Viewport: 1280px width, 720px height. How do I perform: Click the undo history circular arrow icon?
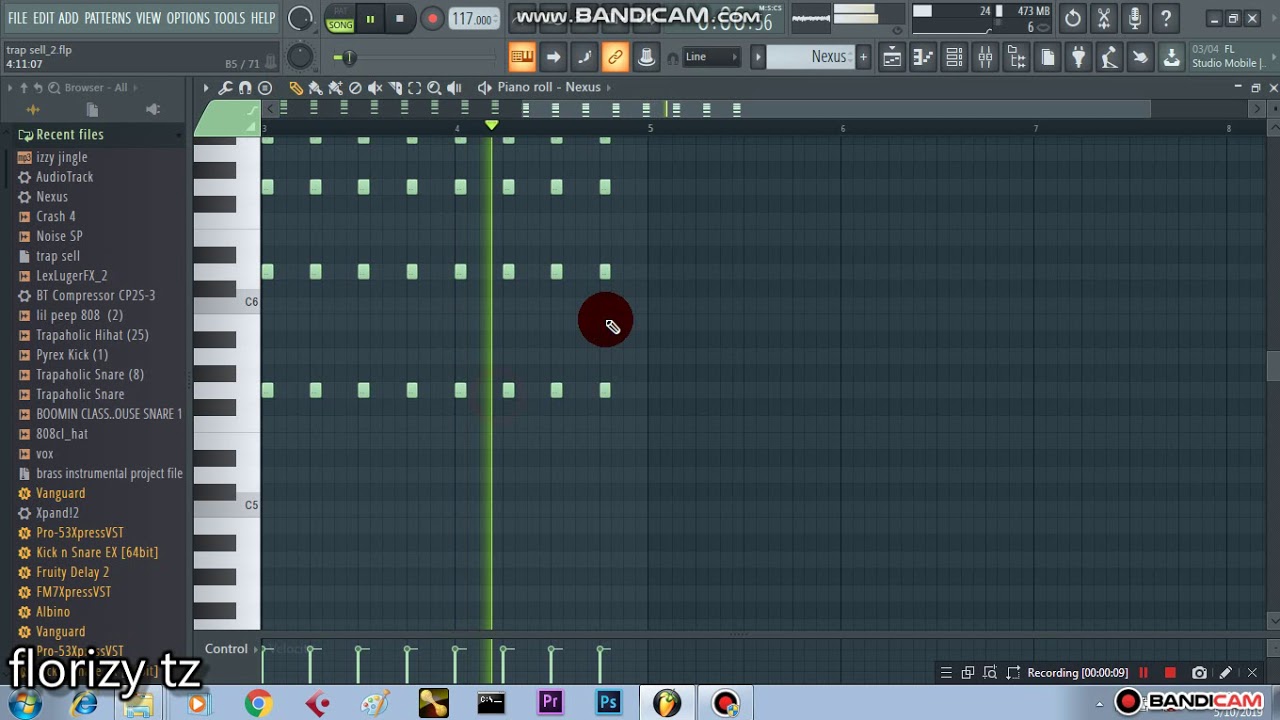(1073, 18)
